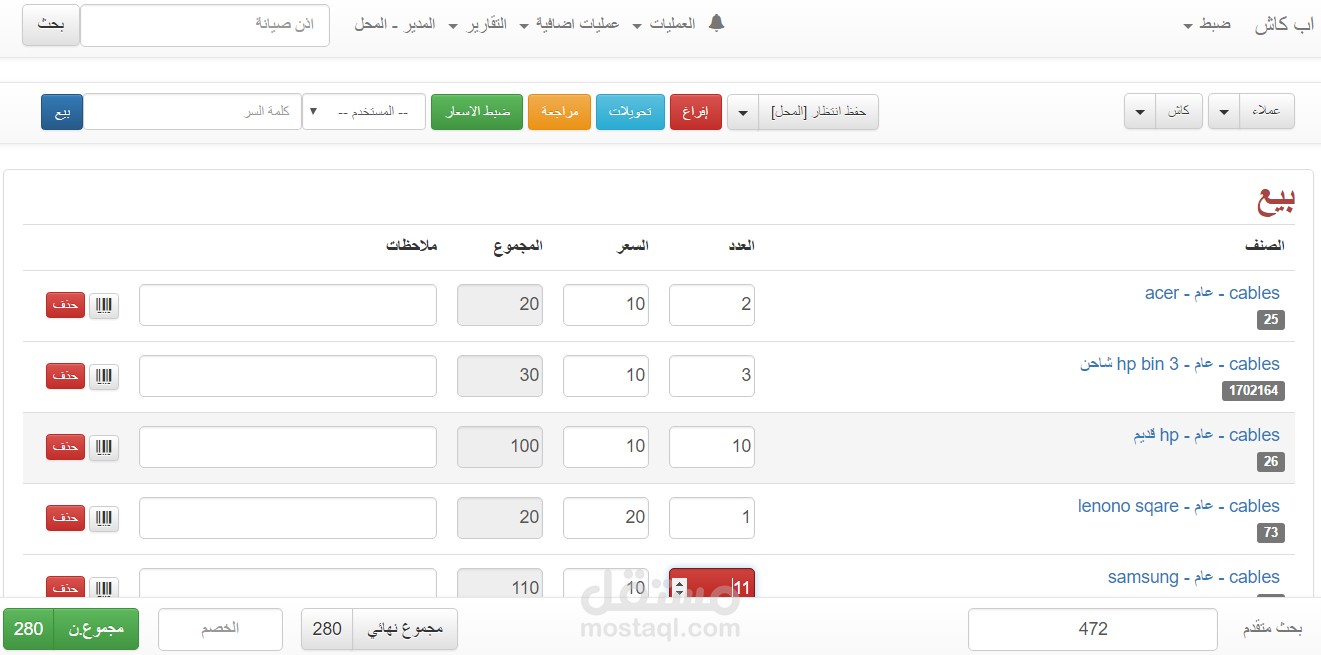Click the اب كاش brand link
This screenshot has height=655, width=1321.
1284,25
